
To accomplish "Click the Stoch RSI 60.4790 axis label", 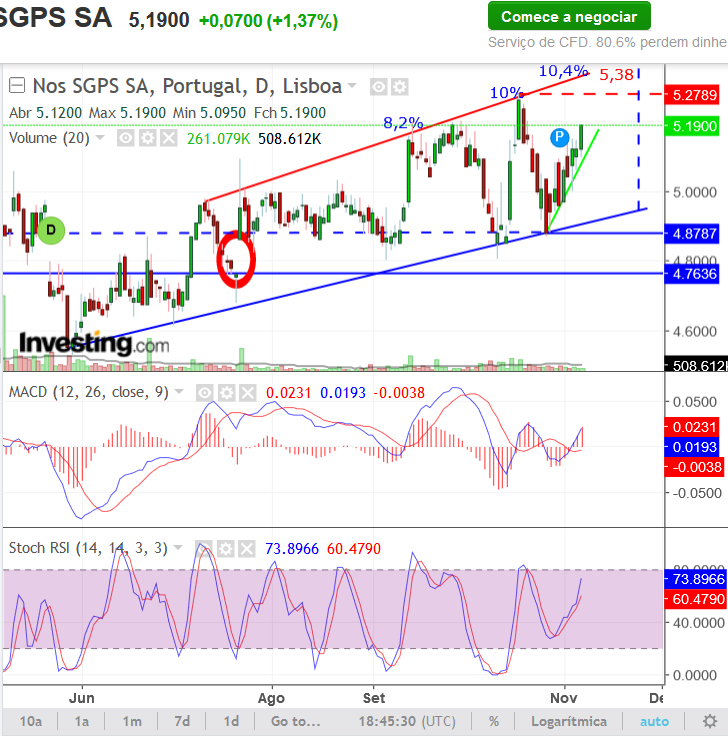I will (697, 599).
